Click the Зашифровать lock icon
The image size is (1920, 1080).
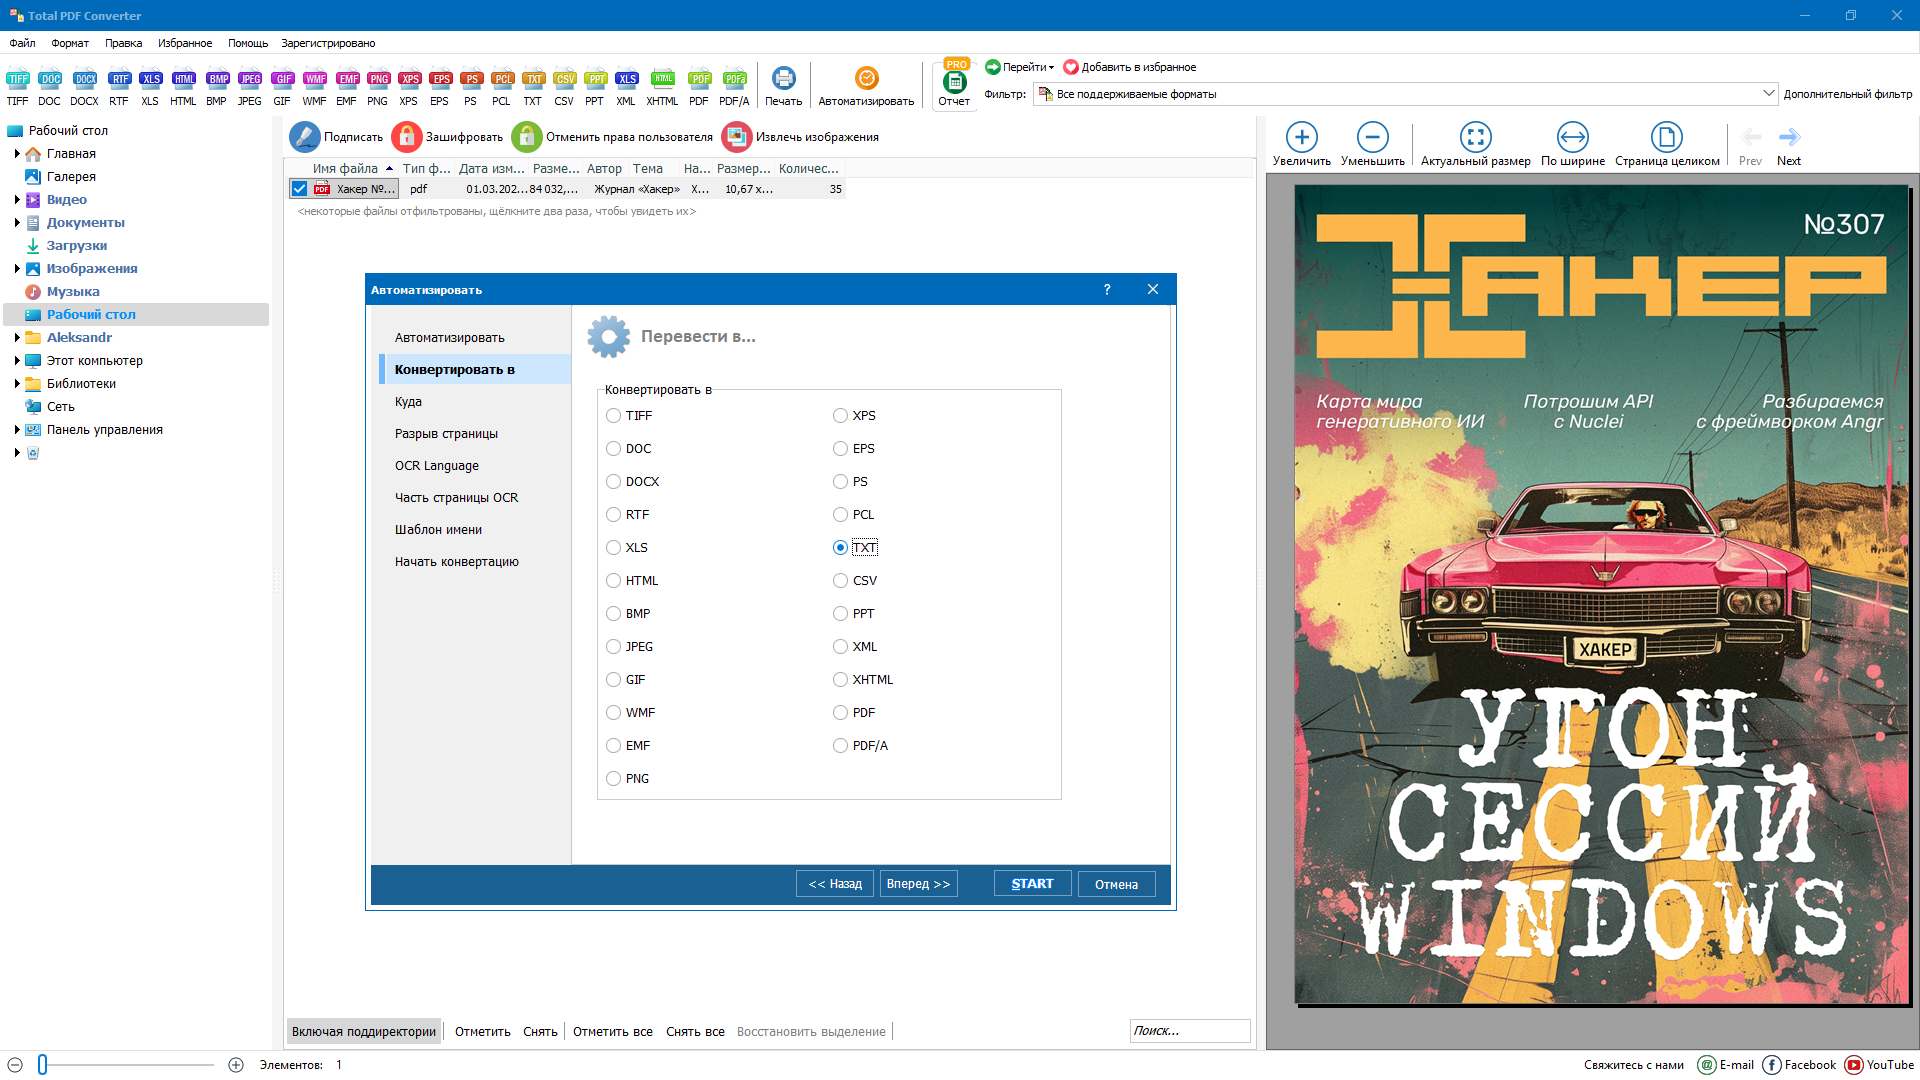click(x=407, y=137)
